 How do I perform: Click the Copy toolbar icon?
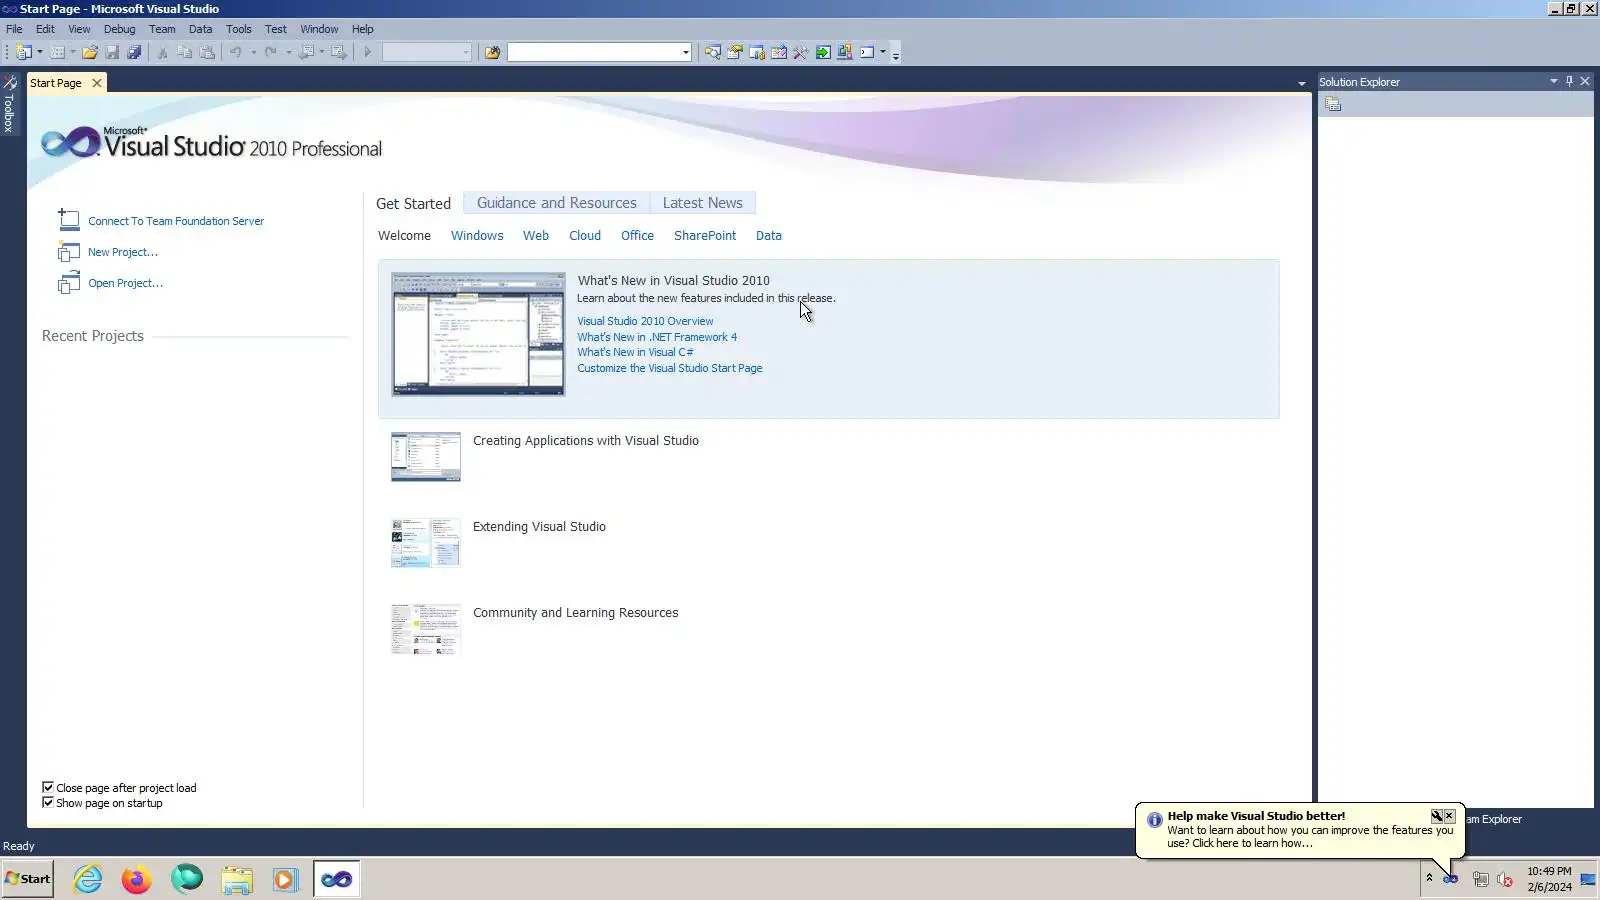click(x=184, y=52)
